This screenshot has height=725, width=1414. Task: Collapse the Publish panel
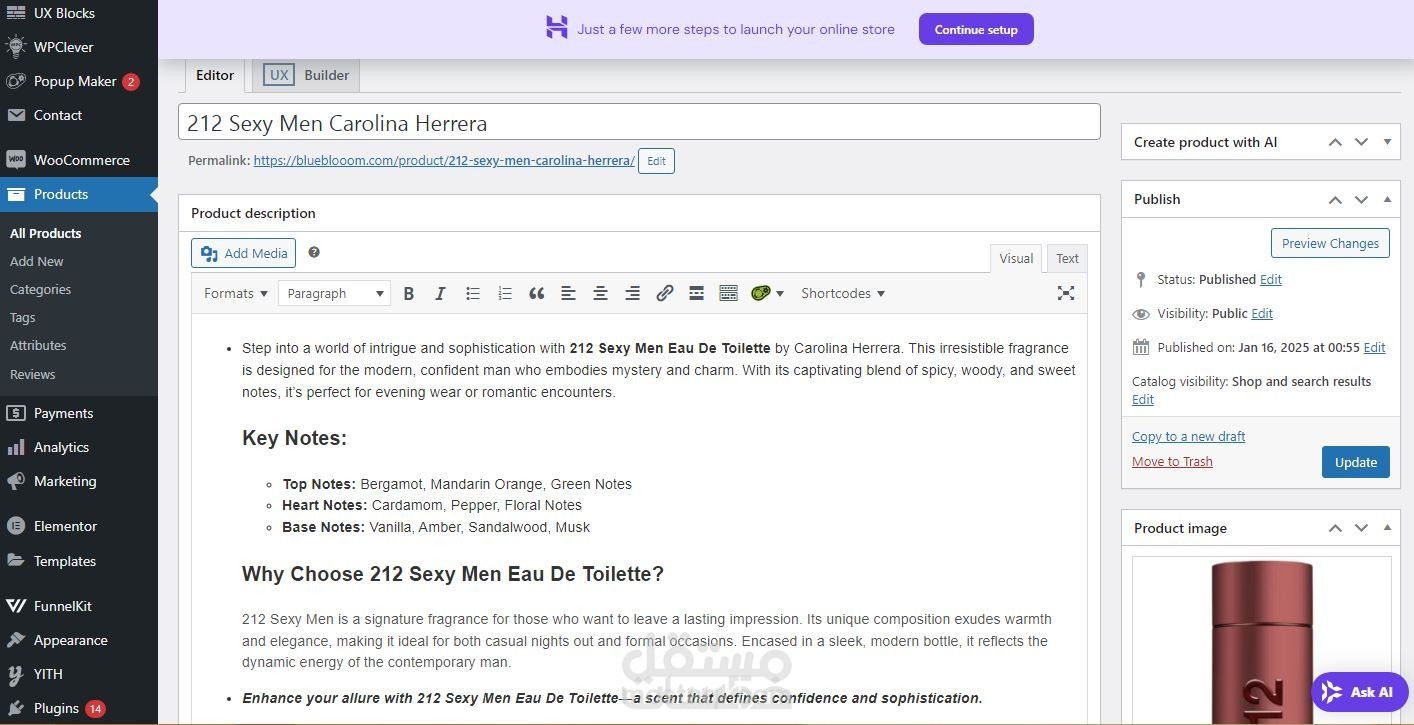tap(1387, 199)
